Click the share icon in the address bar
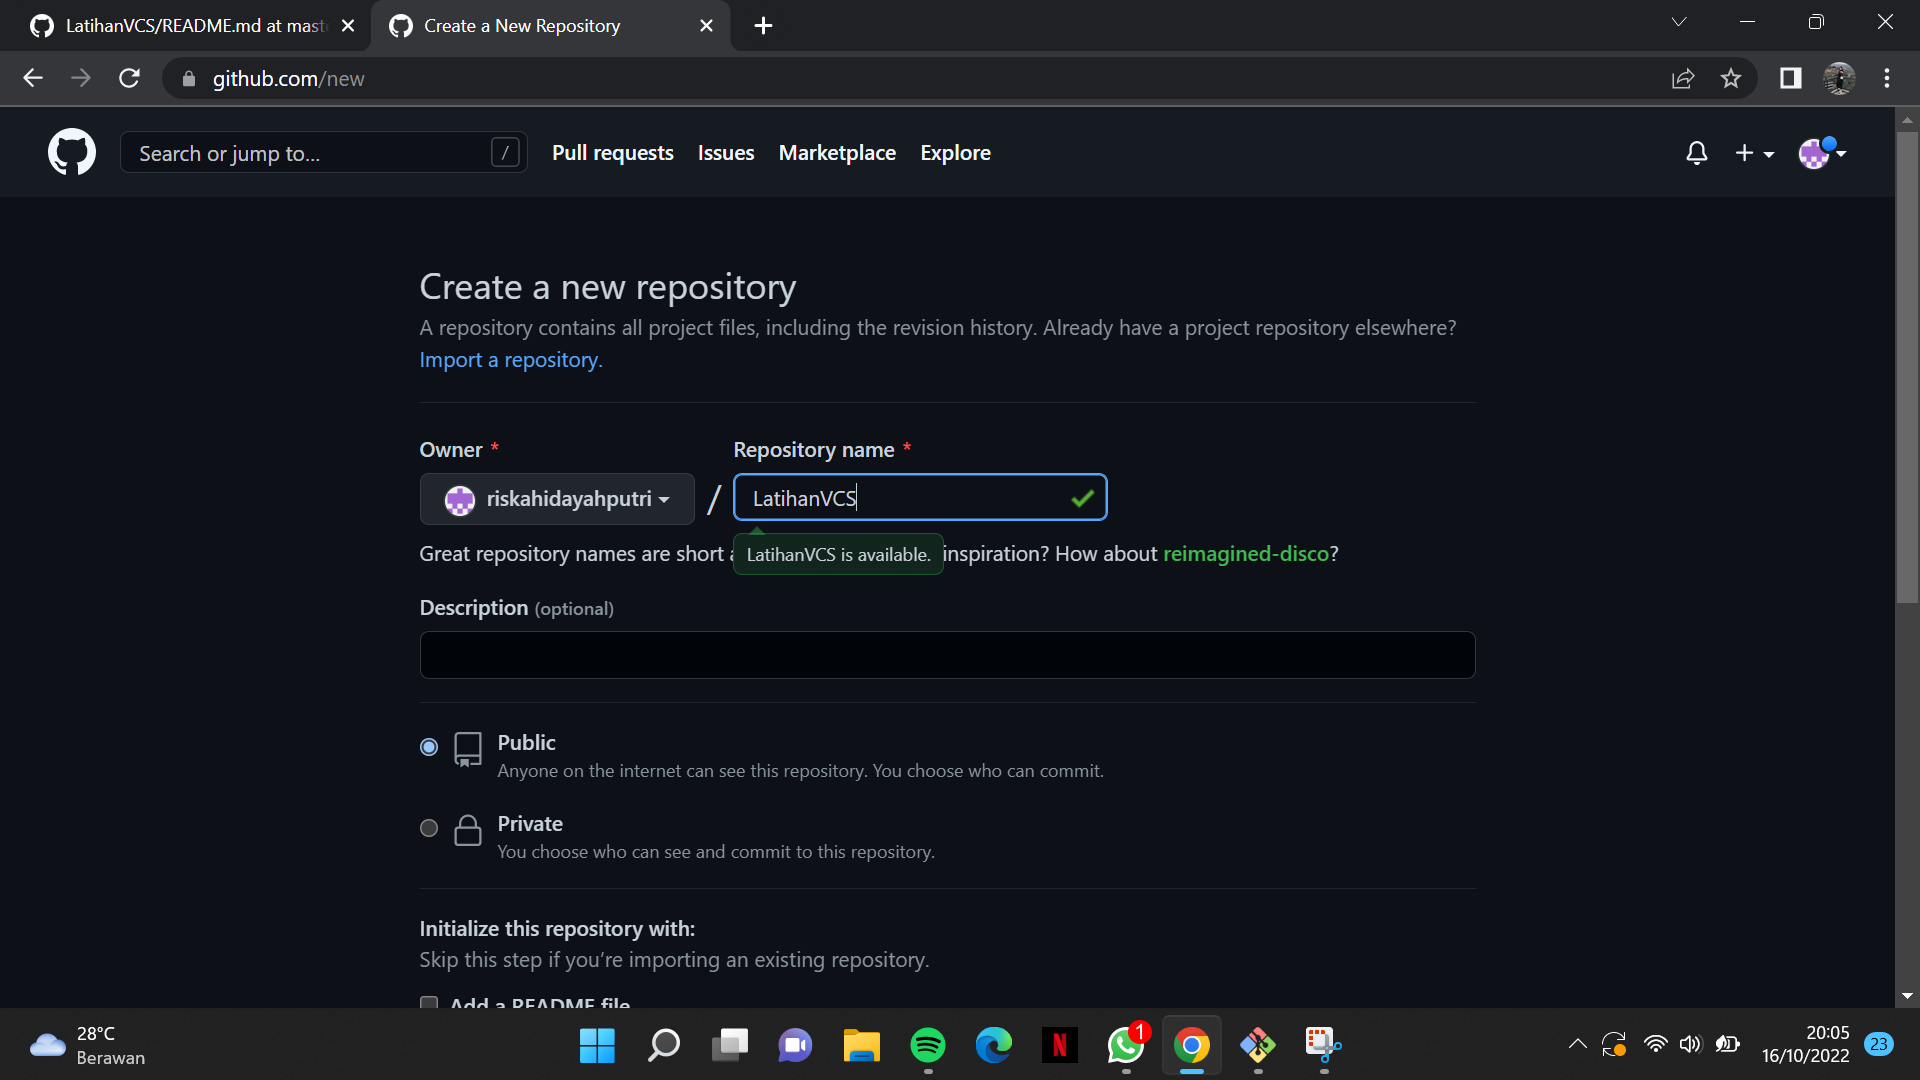The image size is (1920, 1080). (x=1684, y=78)
